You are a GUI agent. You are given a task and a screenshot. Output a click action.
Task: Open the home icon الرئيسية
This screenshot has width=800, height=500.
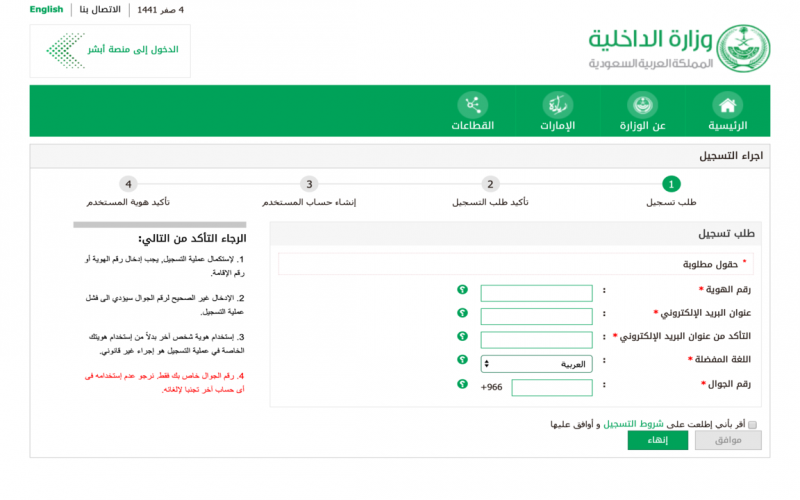click(x=727, y=105)
